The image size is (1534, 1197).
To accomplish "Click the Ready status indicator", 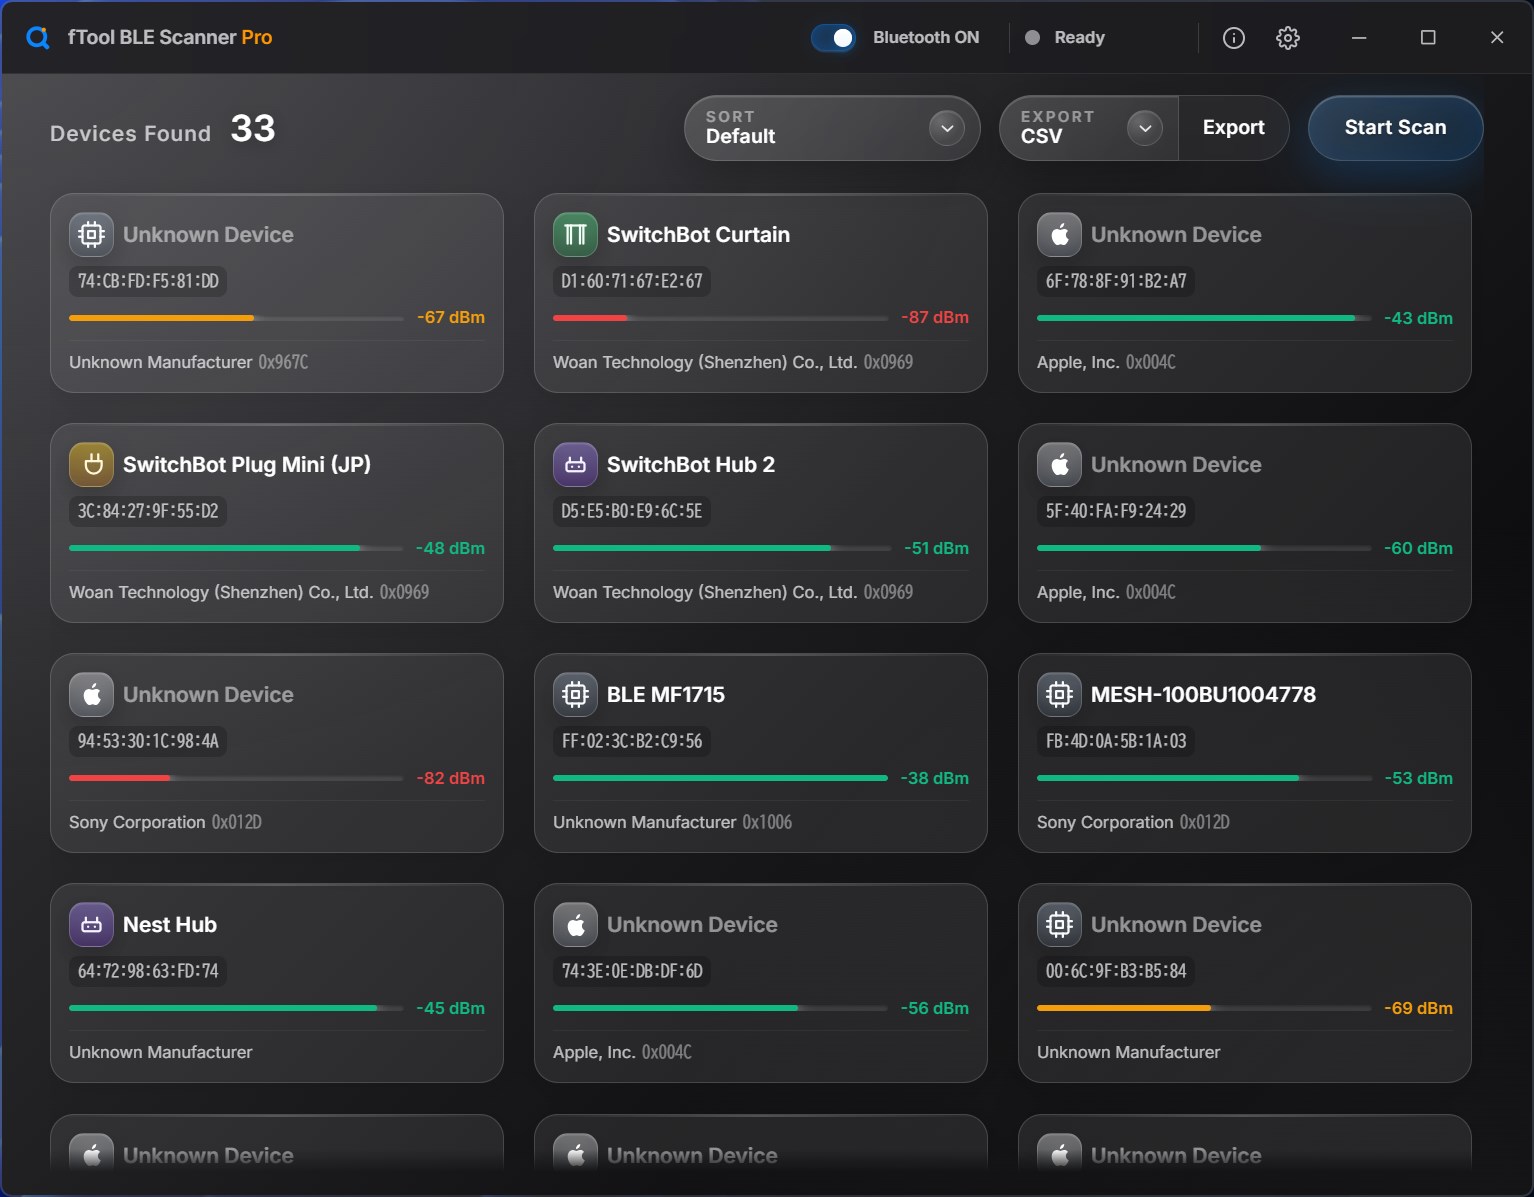I will 1066,38.
